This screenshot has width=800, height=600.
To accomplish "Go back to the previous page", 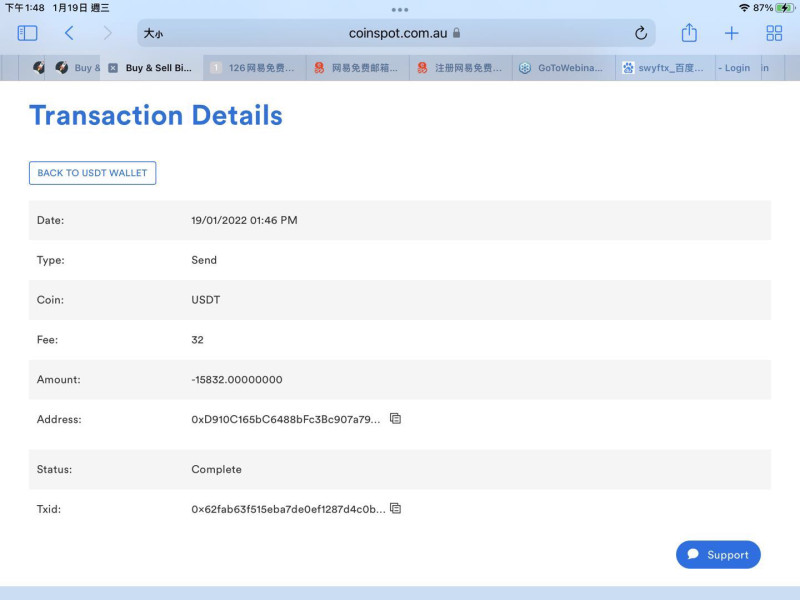I will click(69, 33).
